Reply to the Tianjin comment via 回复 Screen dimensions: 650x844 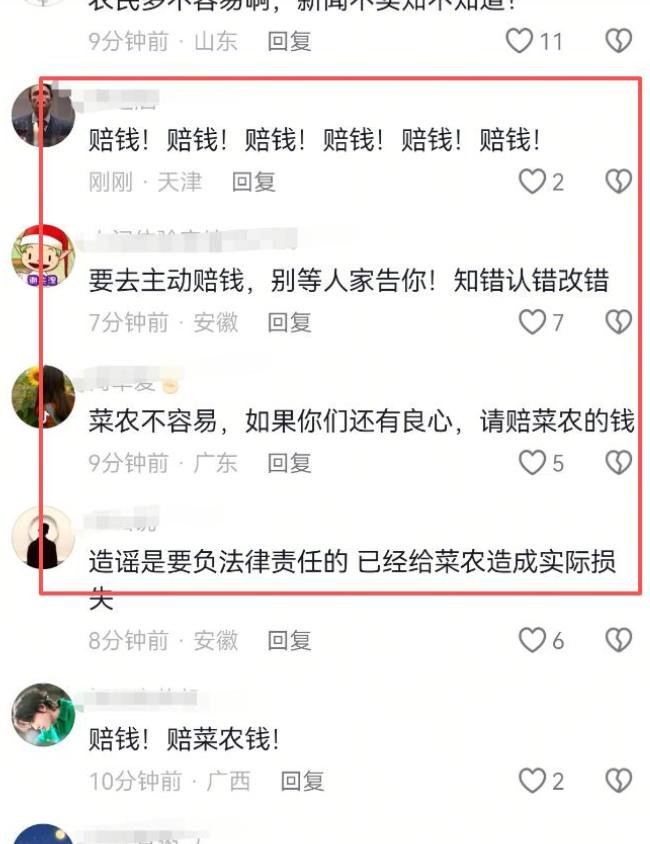point(253,182)
